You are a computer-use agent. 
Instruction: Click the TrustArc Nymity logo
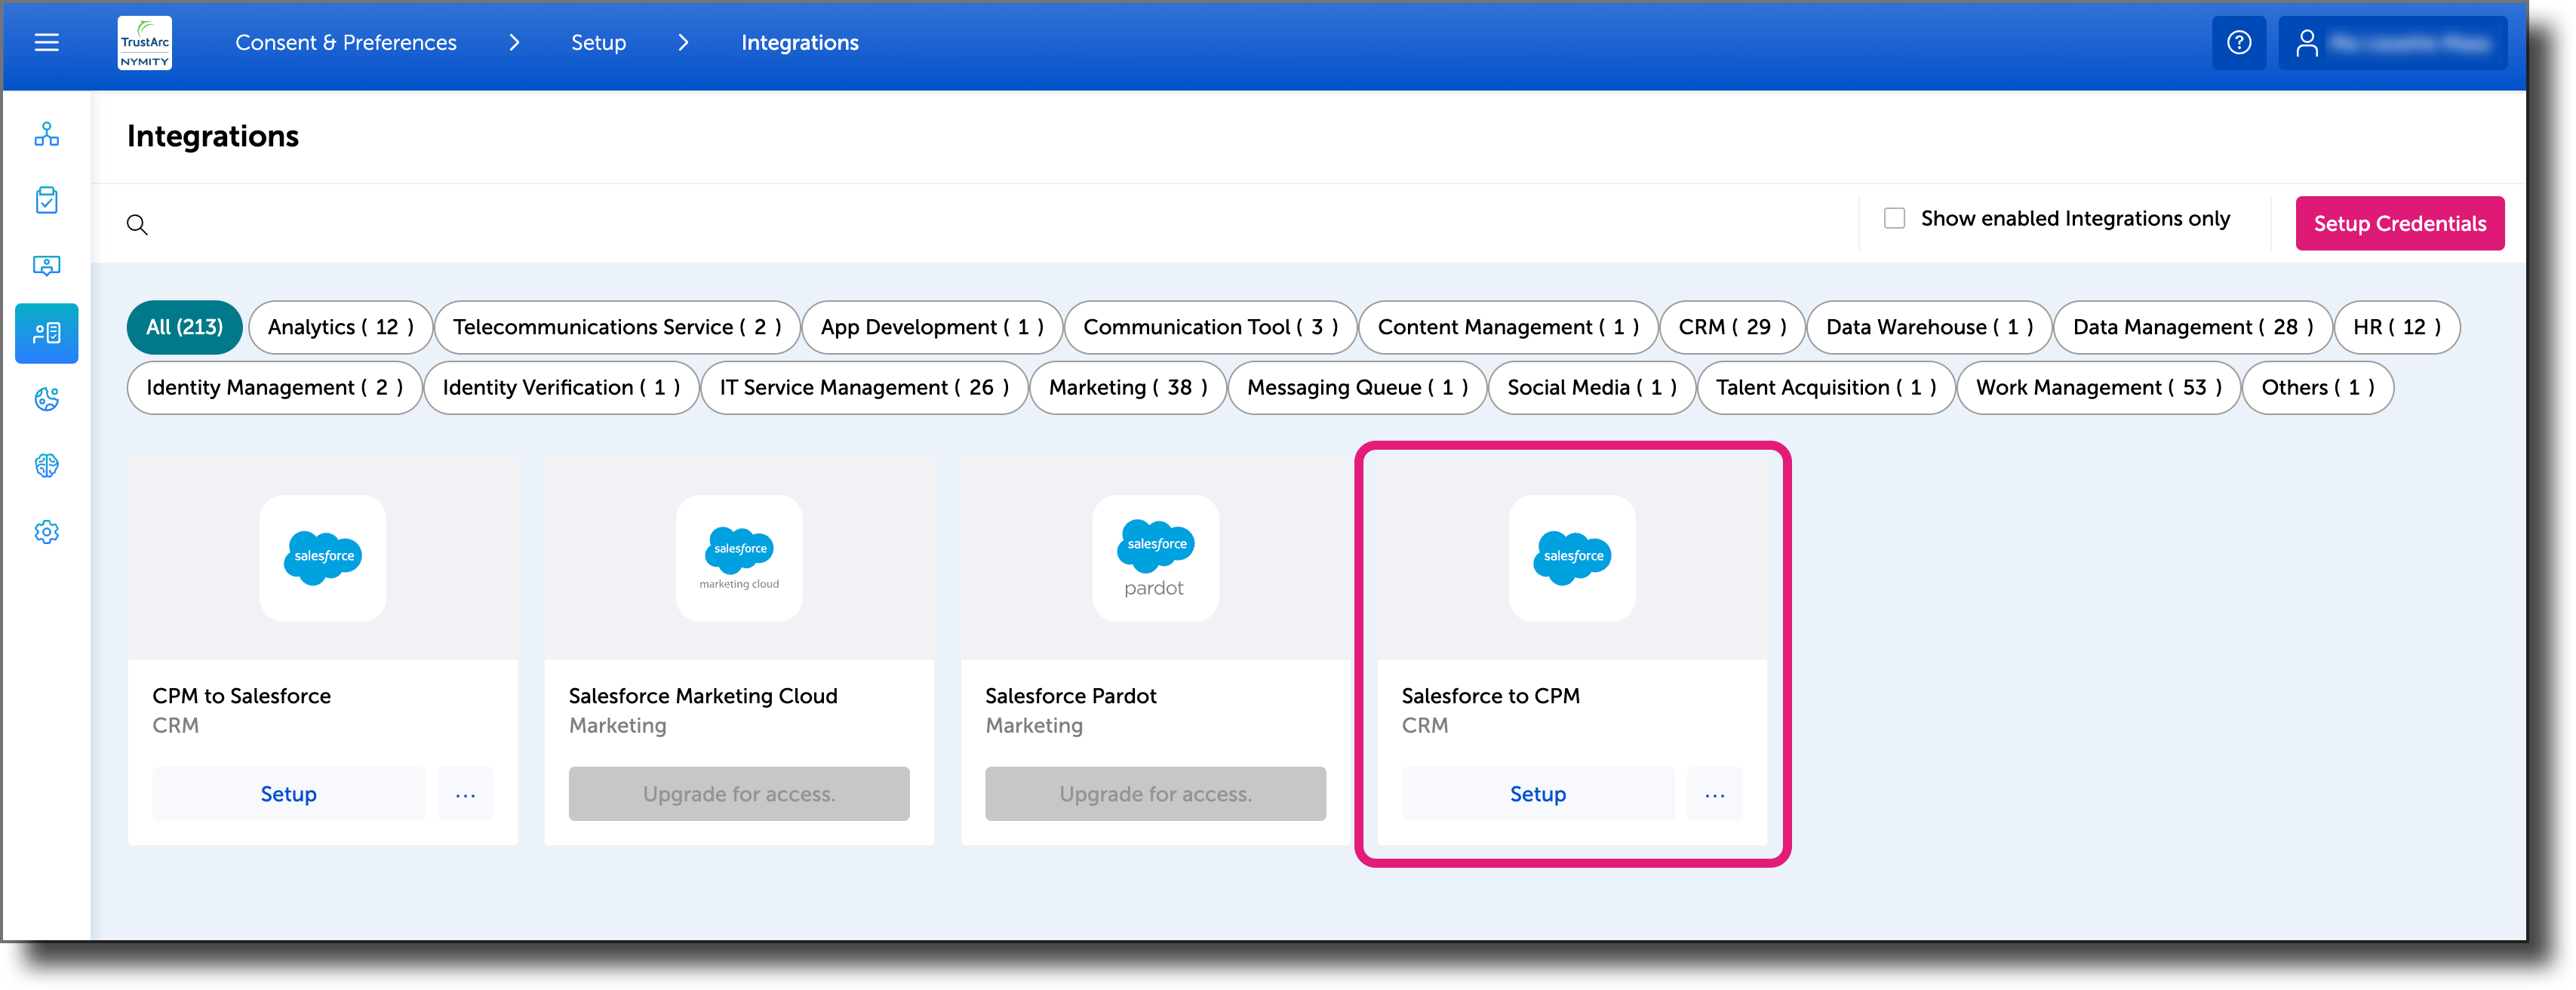click(145, 43)
